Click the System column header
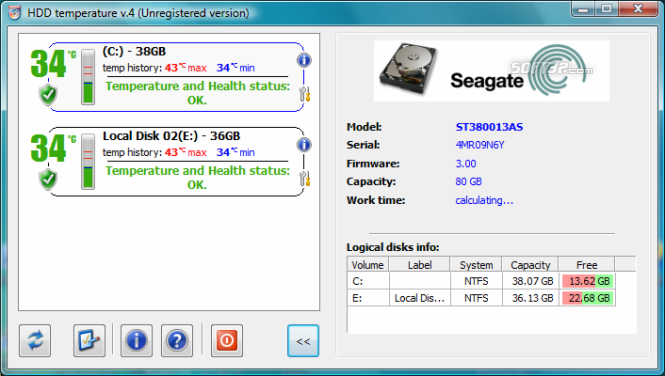This screenshot has width=665, height=376. click(476, 265)
